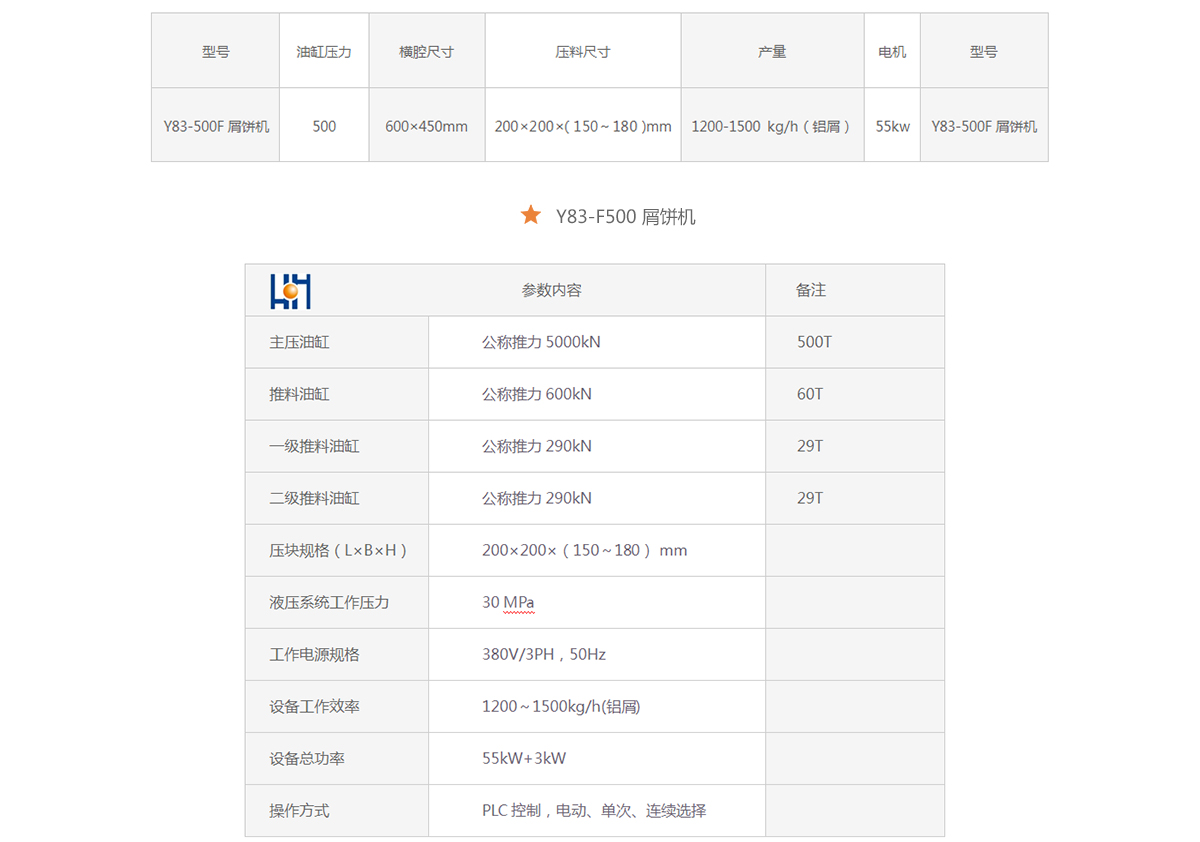Click the 公称推力 600kN value

point(536,394)
